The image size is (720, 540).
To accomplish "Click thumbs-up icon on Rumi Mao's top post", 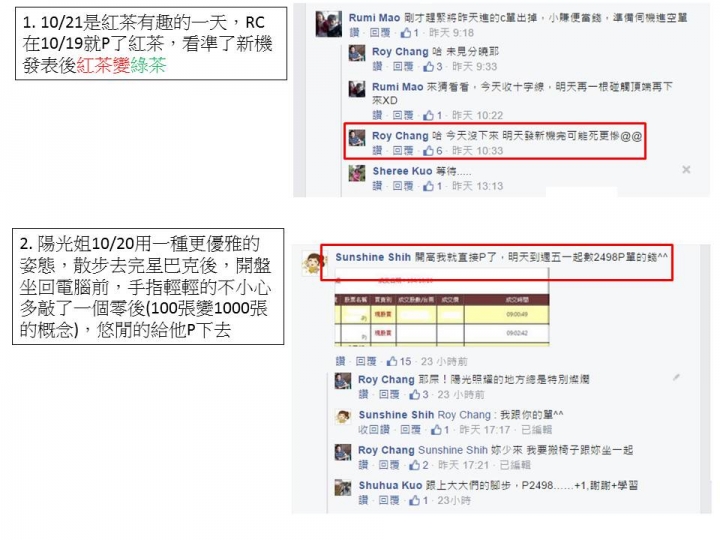I will coord(406,33).
